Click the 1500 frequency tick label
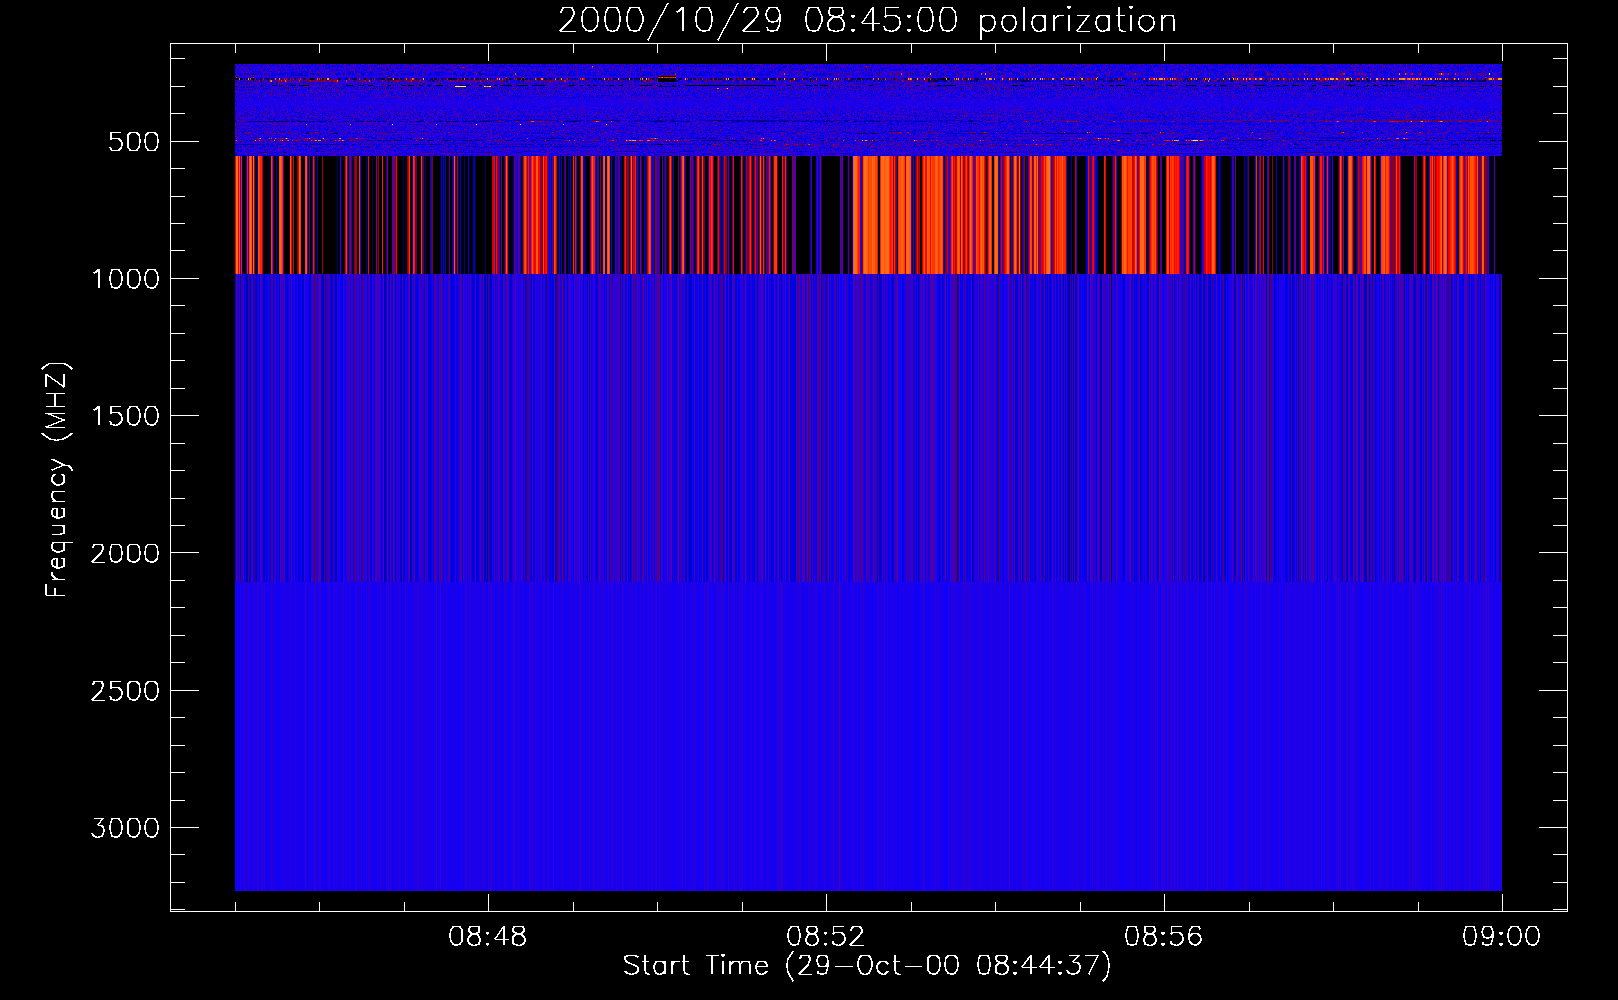This screenshot has width=1618, height=1000. tap(125, 416)
